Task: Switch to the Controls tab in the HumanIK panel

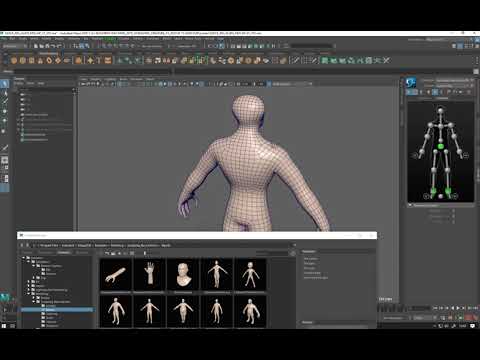Action: click(x=442, y=98)
